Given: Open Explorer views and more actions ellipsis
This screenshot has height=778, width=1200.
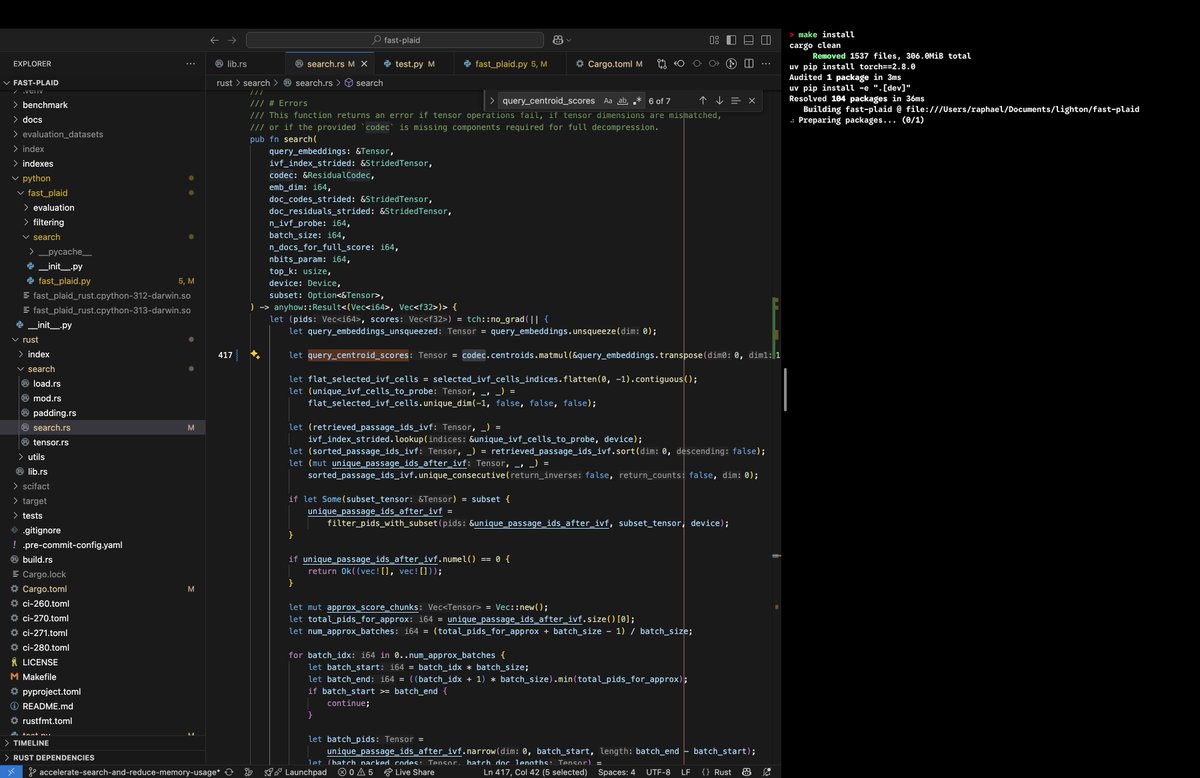Looking at the screenshot, I should 191,63.
